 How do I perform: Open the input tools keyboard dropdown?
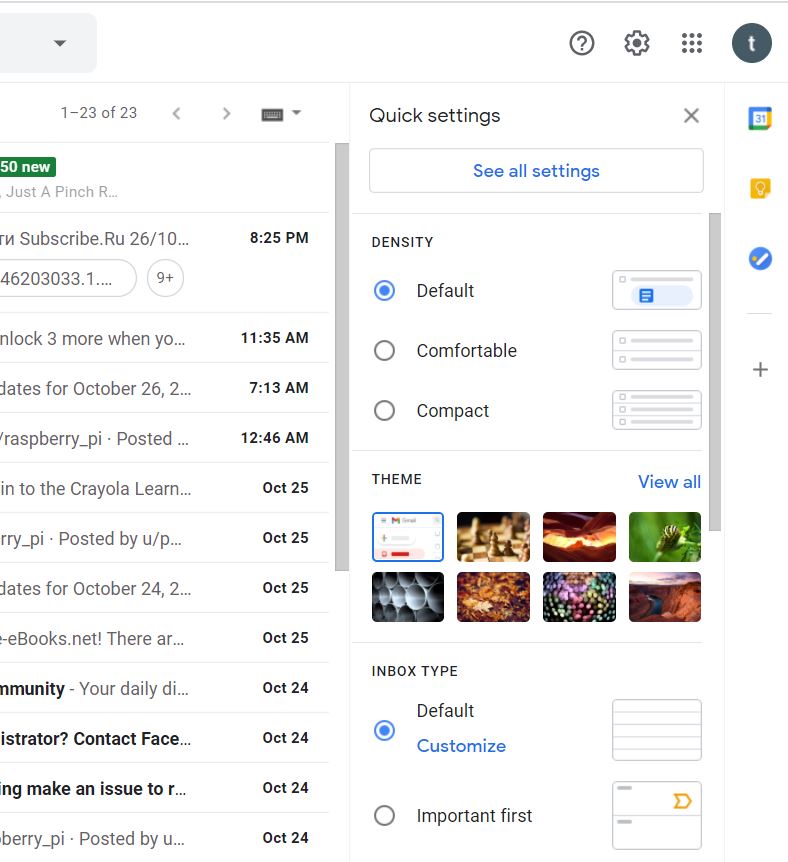point(281,114)
